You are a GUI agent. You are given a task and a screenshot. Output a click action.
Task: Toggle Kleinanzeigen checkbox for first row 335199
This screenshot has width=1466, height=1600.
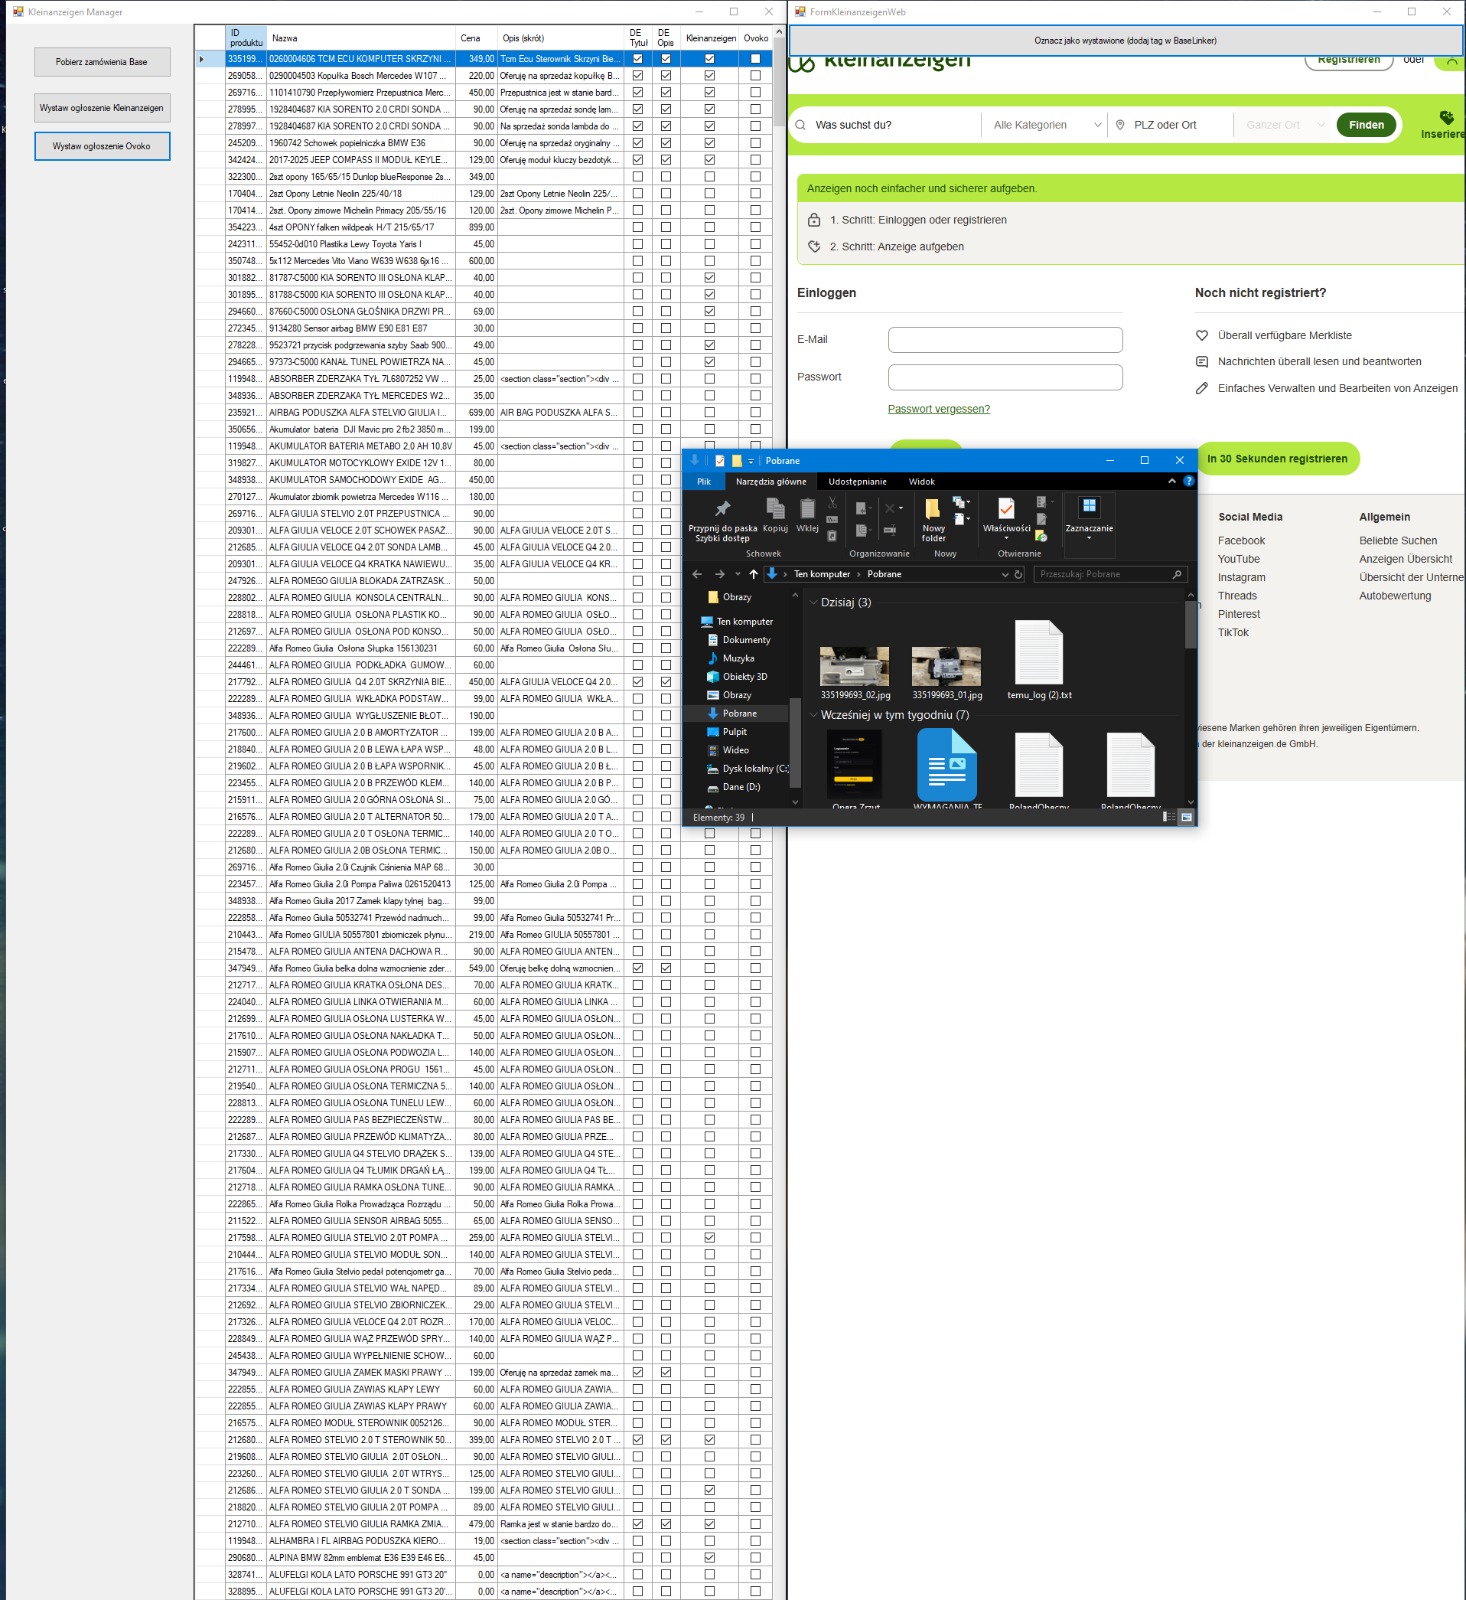[x=710, y=59]
